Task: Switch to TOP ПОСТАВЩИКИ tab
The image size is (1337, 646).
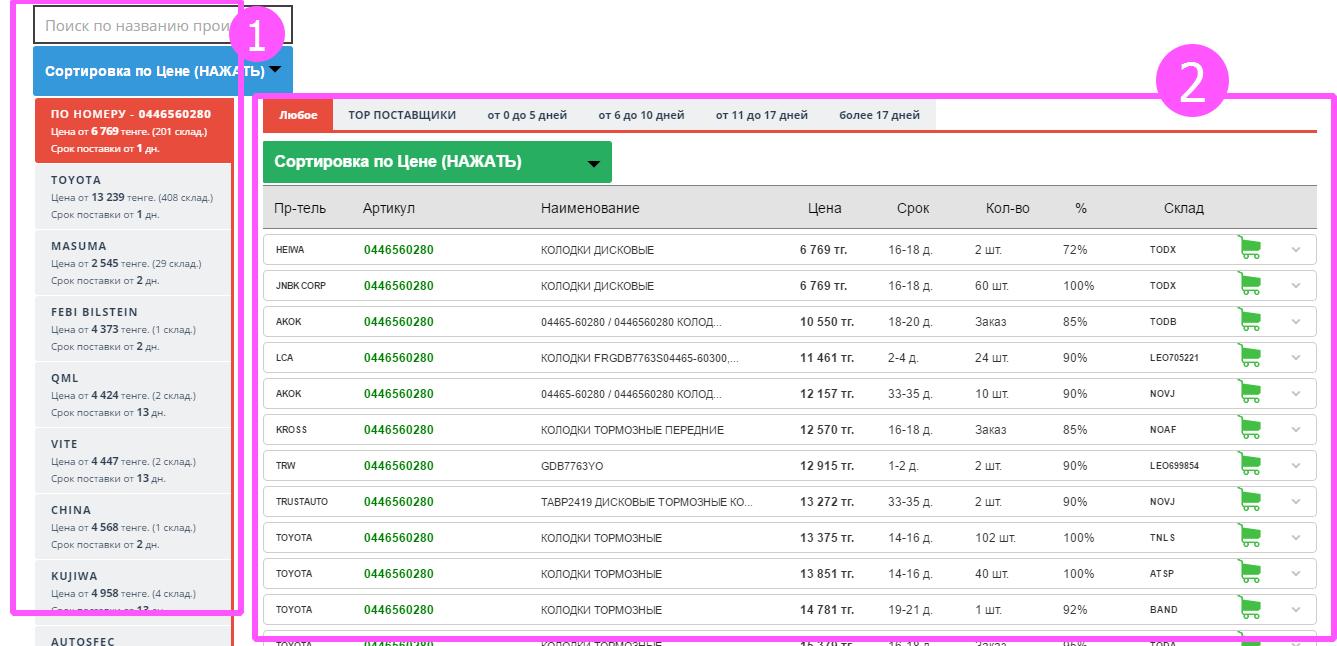Action: [401, 115]
